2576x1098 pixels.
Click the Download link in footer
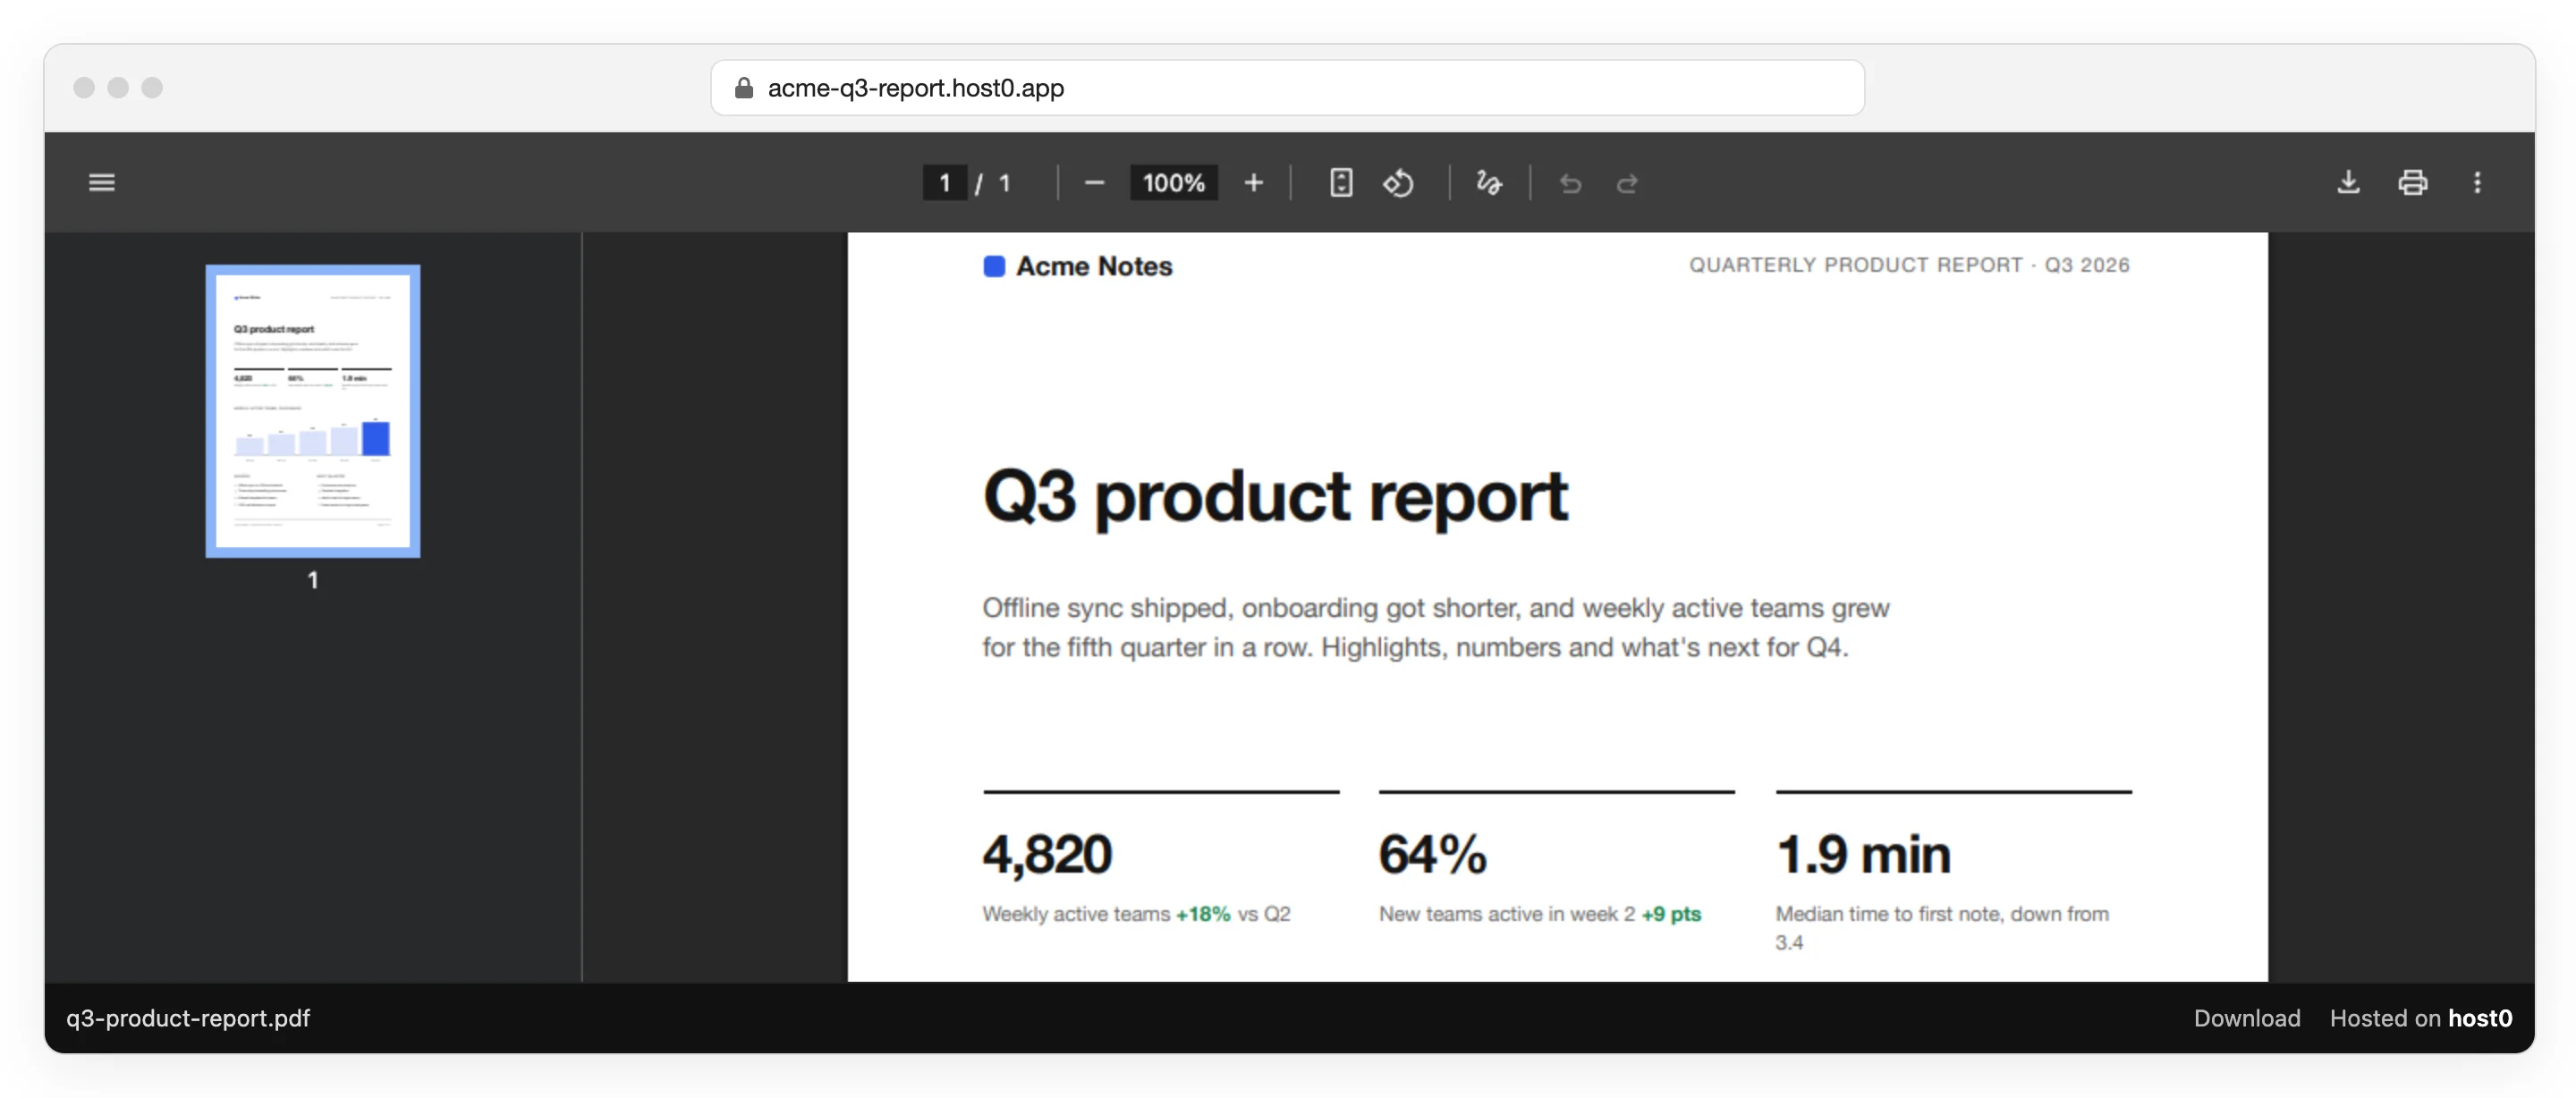(2246, 1017)
